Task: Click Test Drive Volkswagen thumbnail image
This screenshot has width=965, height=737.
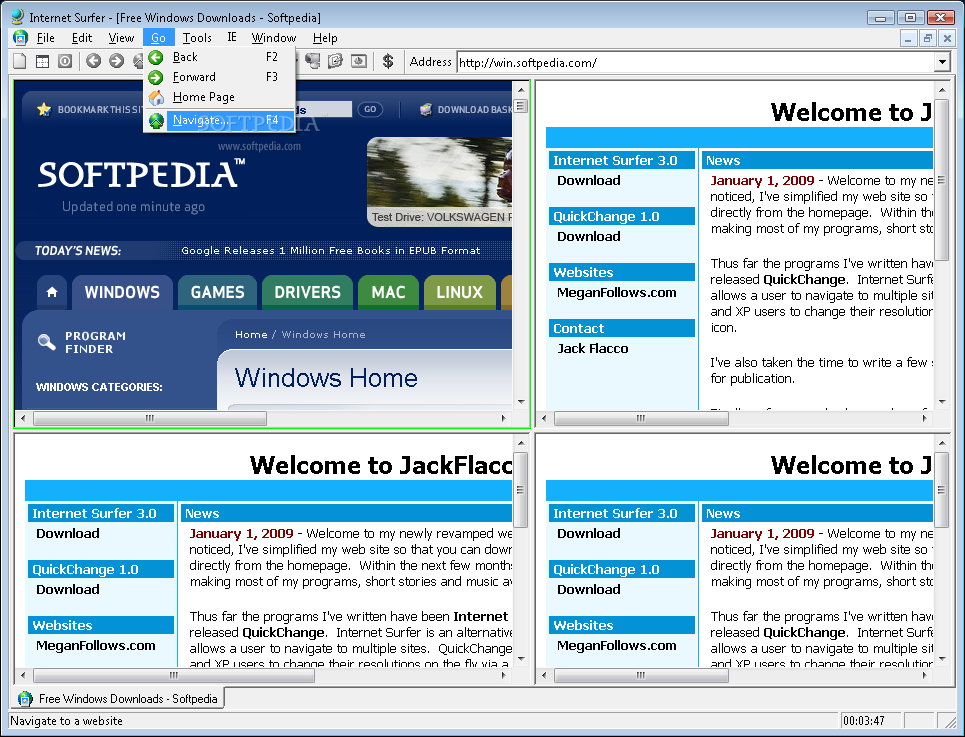Action: pos(439,181)
